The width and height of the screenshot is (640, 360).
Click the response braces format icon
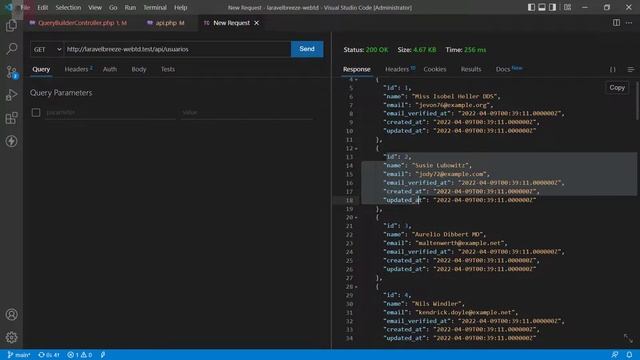[613, 69]
